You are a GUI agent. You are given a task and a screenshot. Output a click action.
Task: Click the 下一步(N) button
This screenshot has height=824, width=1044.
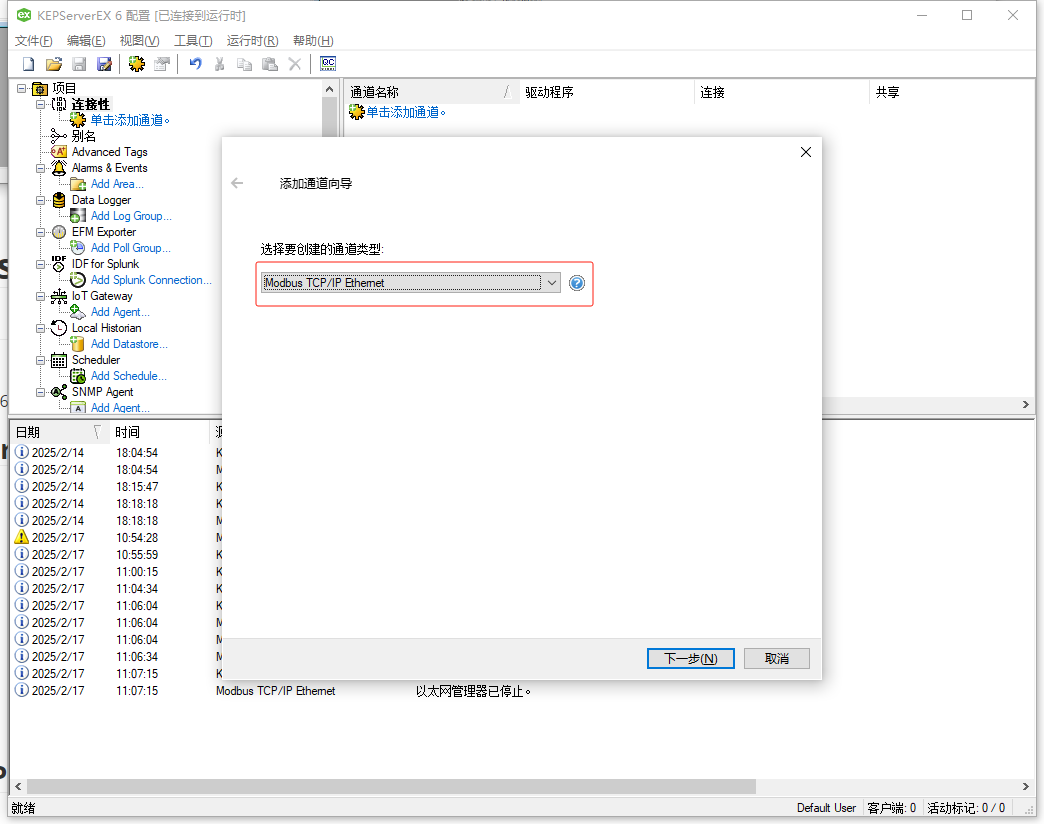[690, 658]
